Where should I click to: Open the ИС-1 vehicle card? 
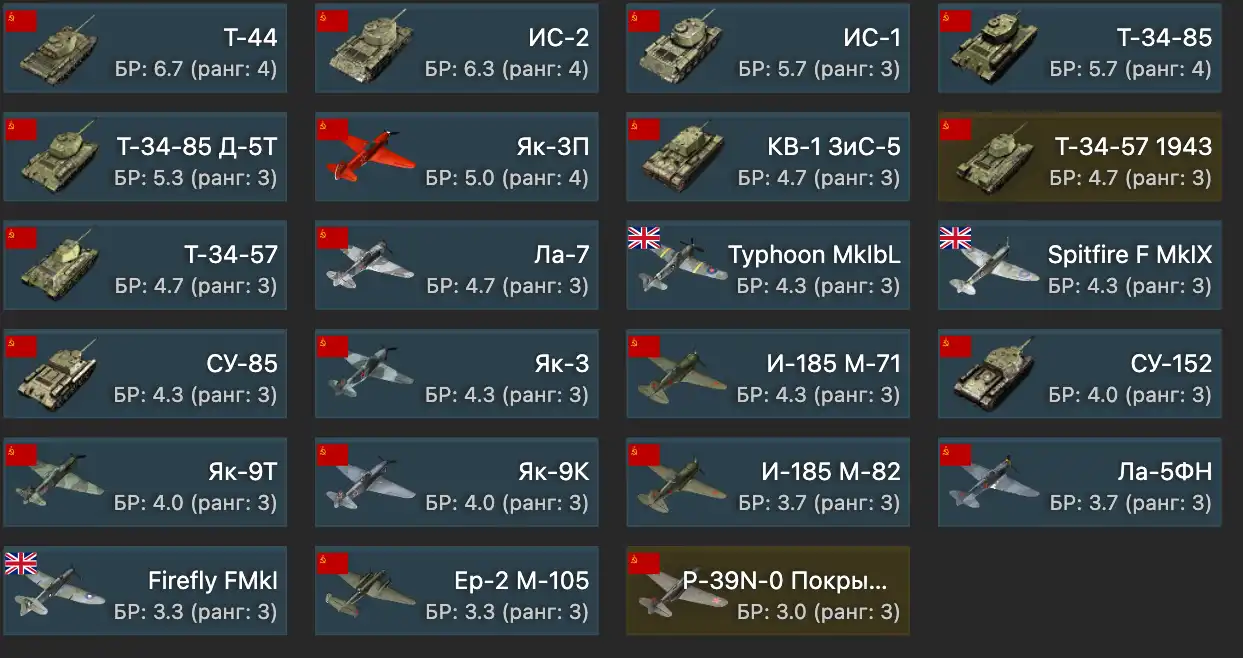click(x=768, y=47)
